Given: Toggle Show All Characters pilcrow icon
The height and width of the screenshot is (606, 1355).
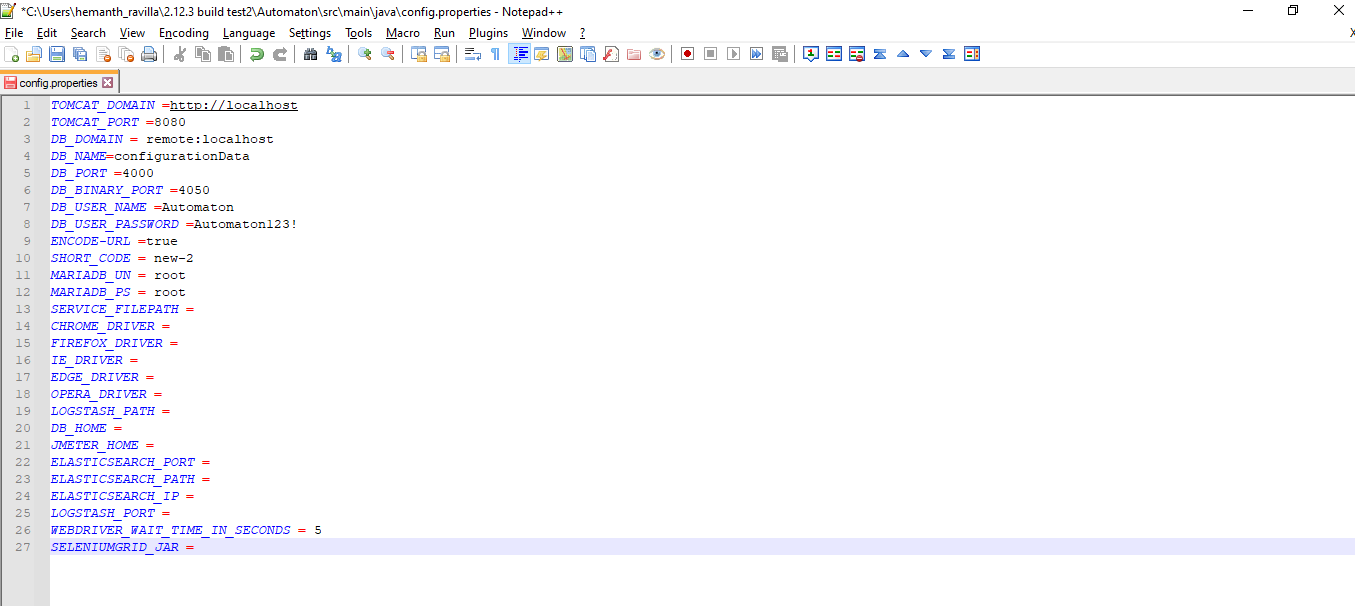Looking at the screenshot, I should tap(495, 54).
